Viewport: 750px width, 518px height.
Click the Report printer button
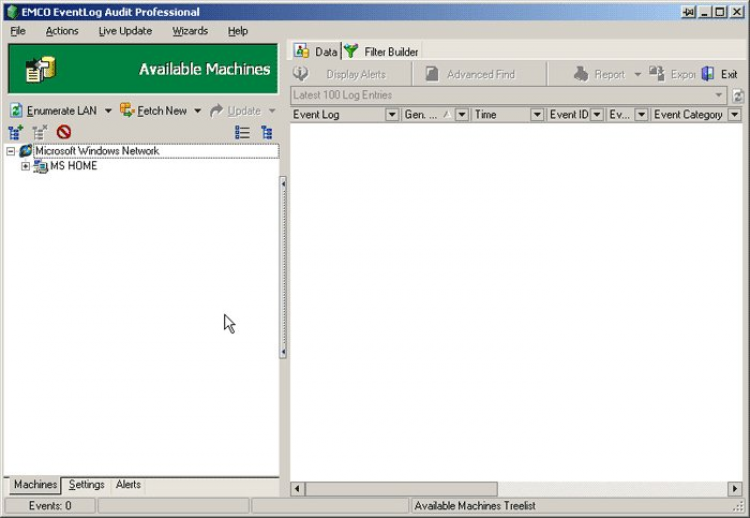pyautogui.click(x=600, y=74)
